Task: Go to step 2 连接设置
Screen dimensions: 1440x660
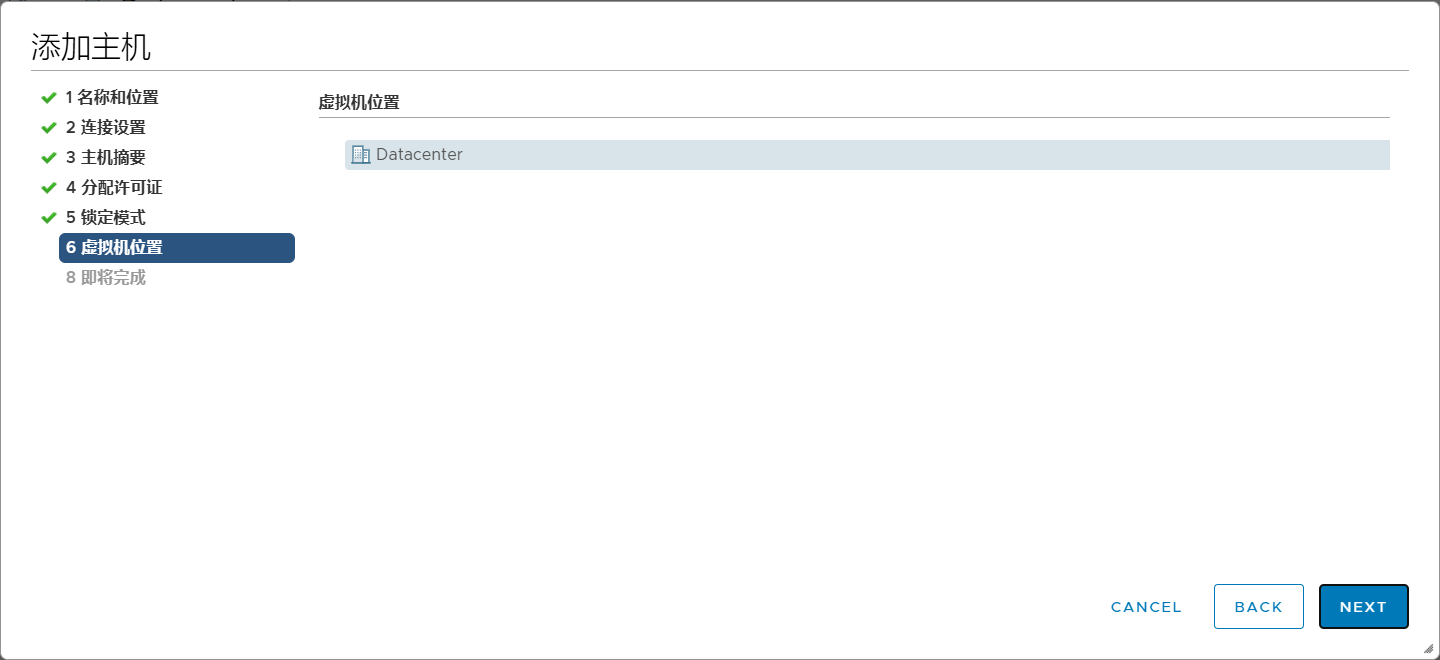Action: (106, 127)
